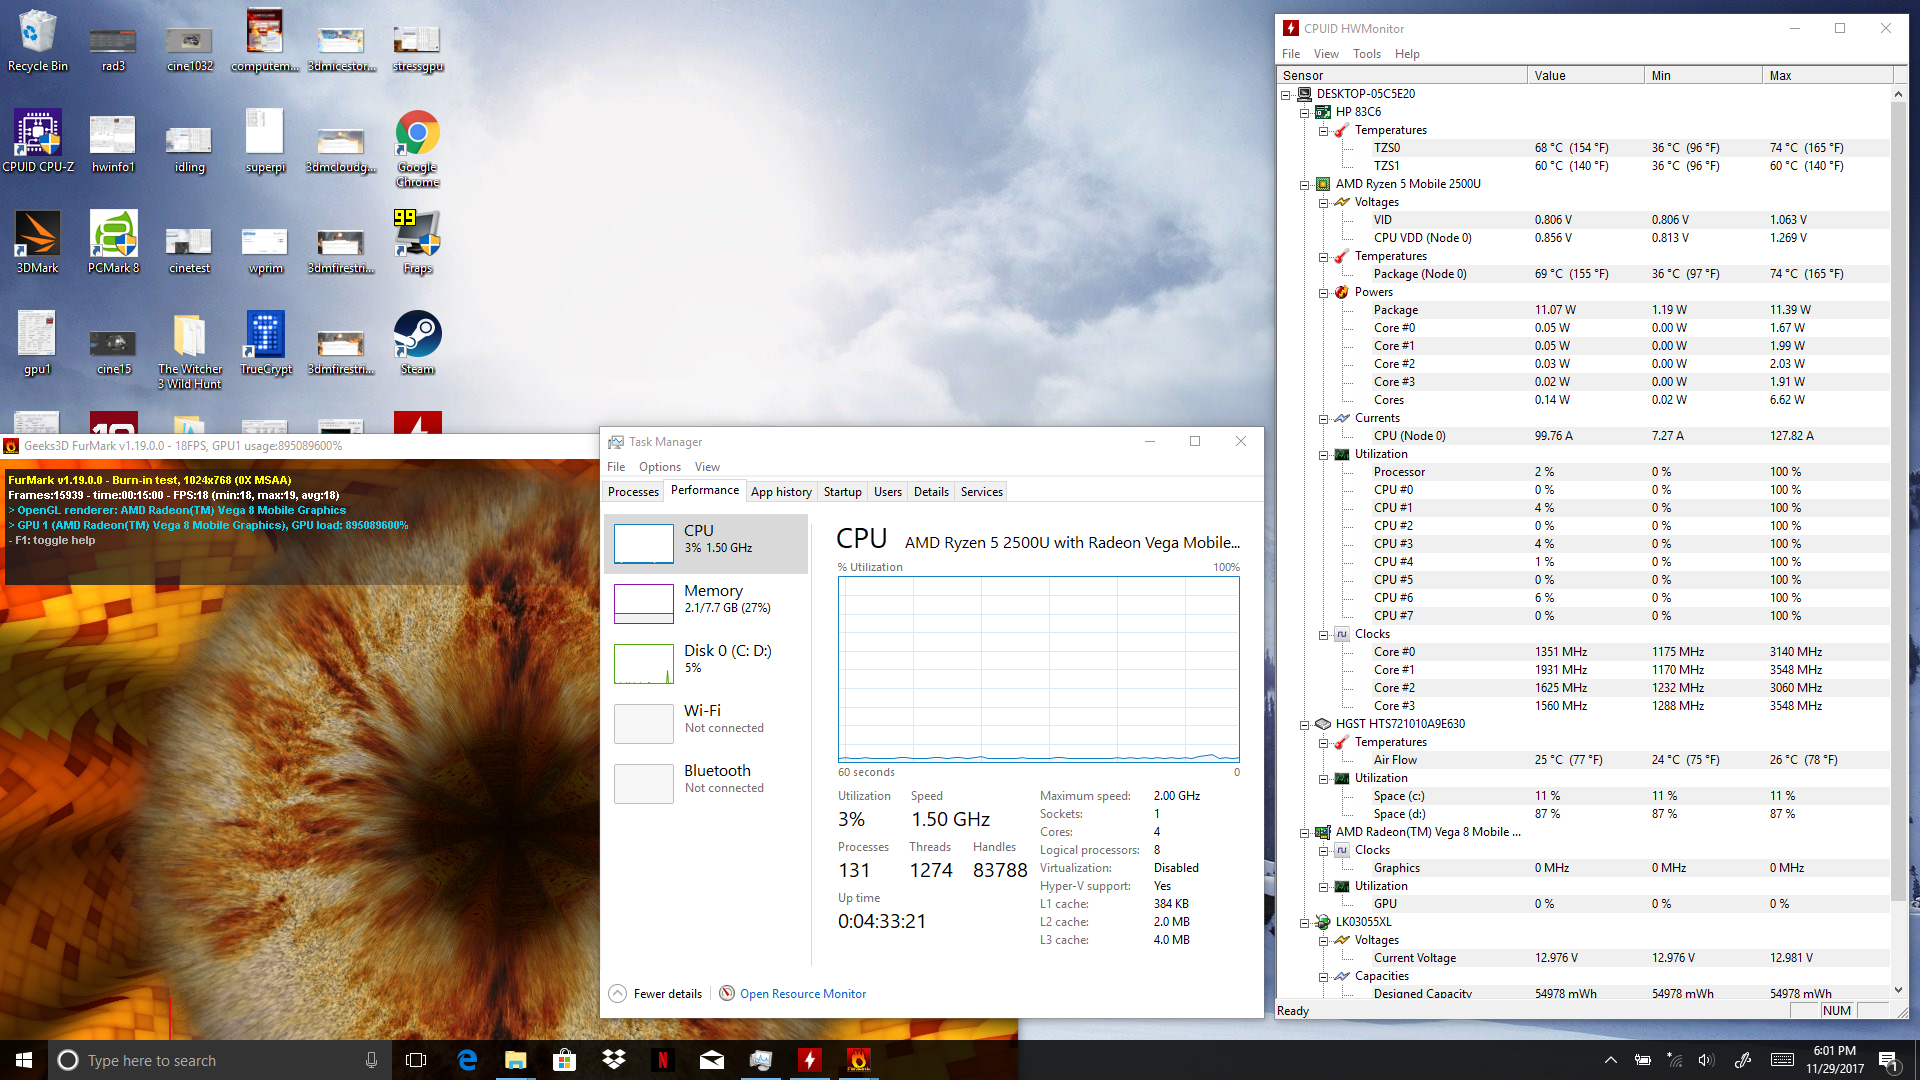This screenshot has width=1920, height=1080.
Task: Click the Netflix icon in taskbar
Action: point(662,1060)
